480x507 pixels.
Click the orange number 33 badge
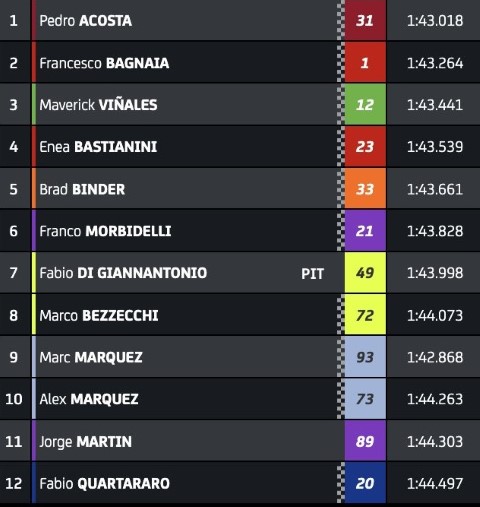point(365,189)
